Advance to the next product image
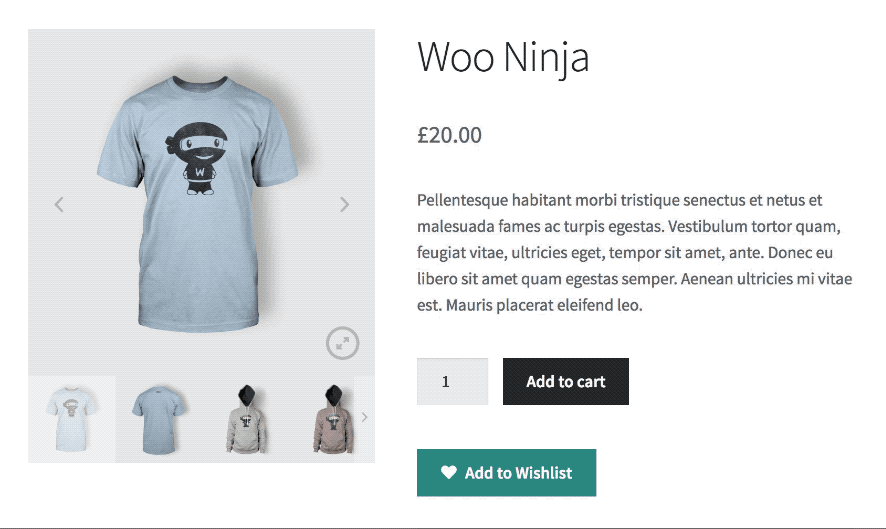 [344, 205]
